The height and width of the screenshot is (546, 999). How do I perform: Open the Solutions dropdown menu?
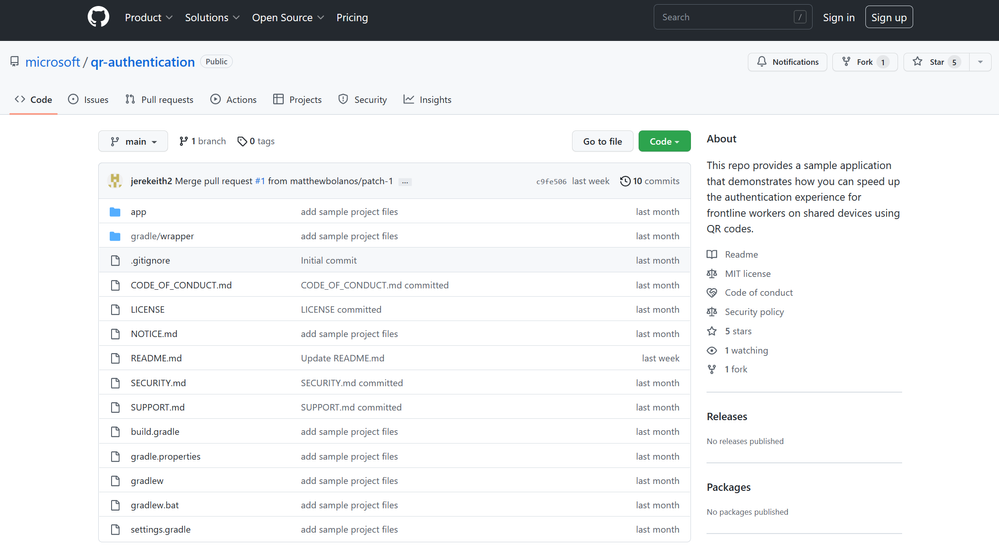[212, 17]
